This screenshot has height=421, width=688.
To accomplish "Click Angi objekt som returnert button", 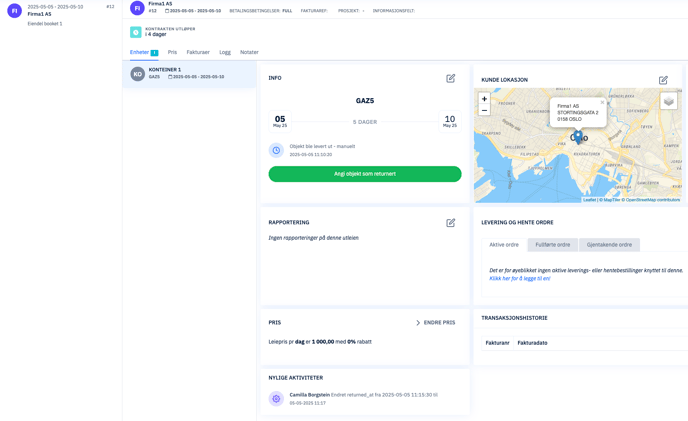I will point(365,174).
